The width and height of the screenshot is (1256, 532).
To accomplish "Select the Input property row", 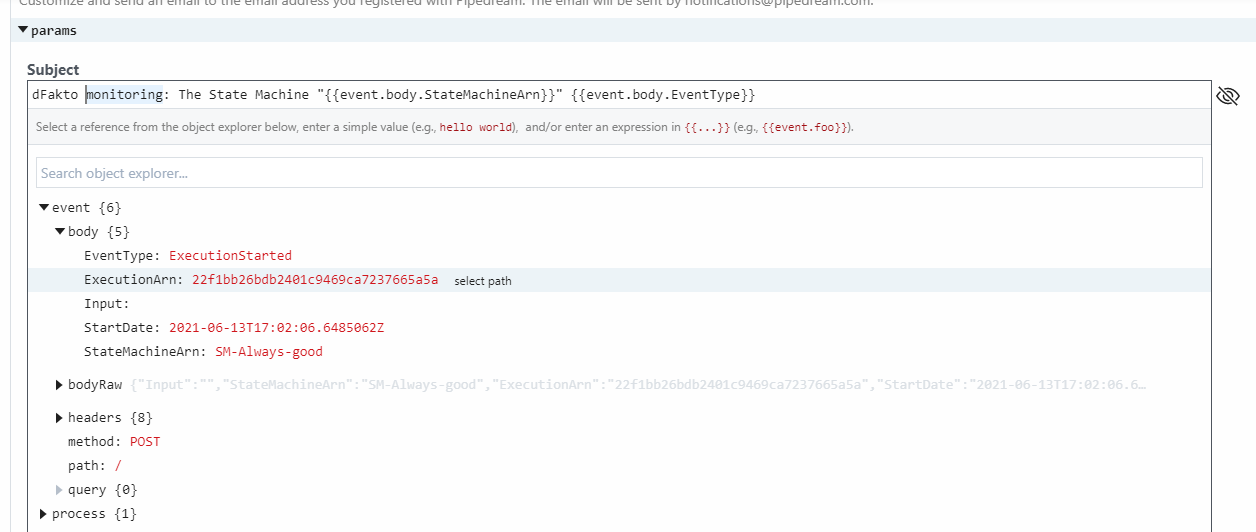I will pyautogui.click(x=107, y=304).
